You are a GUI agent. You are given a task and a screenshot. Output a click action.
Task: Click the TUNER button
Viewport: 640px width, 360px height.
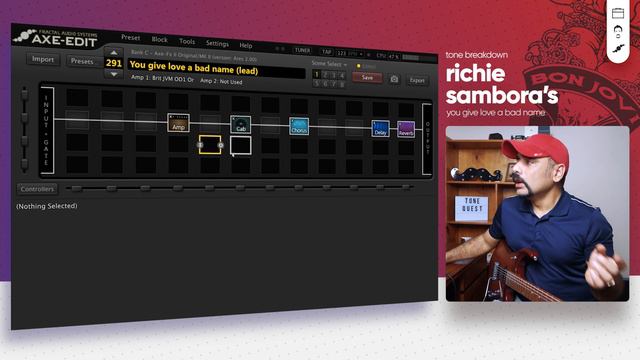pos(302,51)
